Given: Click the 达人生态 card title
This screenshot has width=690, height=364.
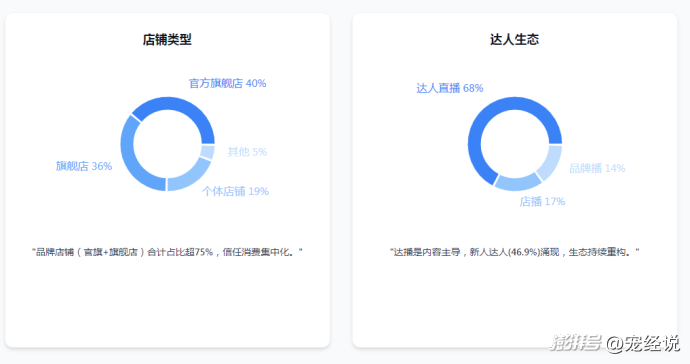Looking at the screenshot, I should [x=514, y=40].
